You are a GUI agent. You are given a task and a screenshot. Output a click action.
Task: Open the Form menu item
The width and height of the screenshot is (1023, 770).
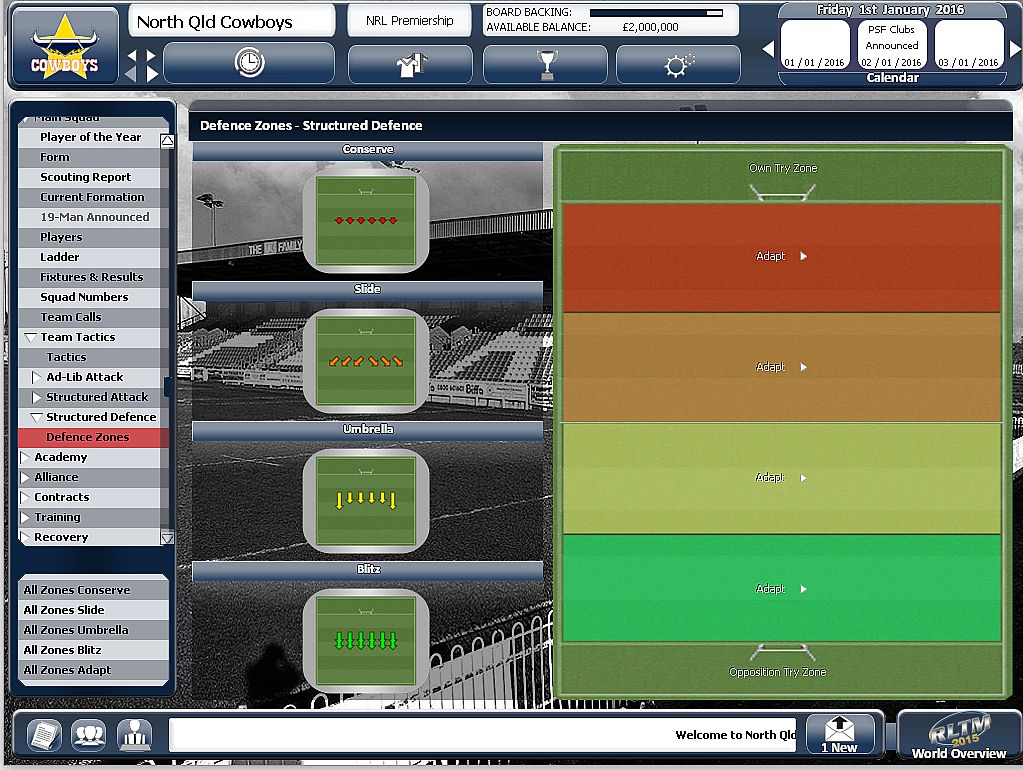90,157
